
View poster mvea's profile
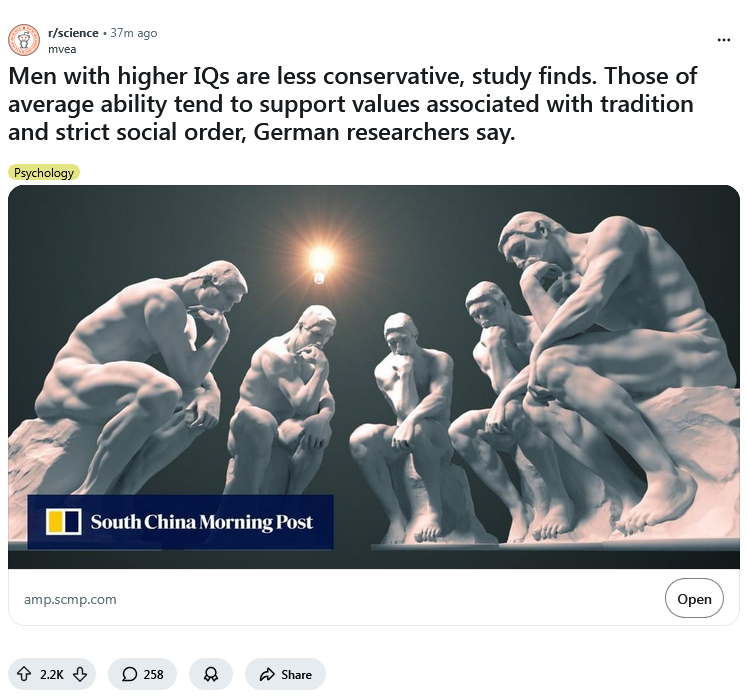(62, 49)
